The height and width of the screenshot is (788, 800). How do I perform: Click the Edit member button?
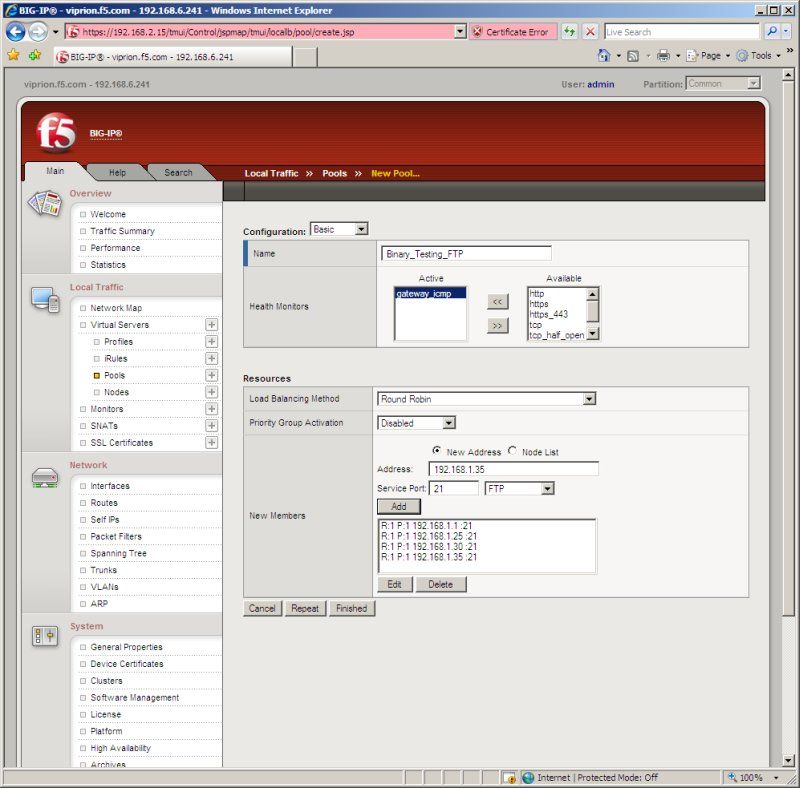tap(394, 584)
